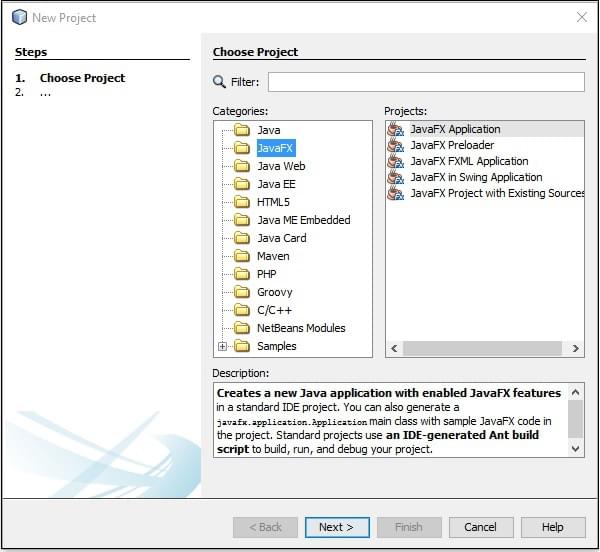600x552 pixels.
Task: Click the Description vertical scrollbar thumb
Action: coord(575,419)
